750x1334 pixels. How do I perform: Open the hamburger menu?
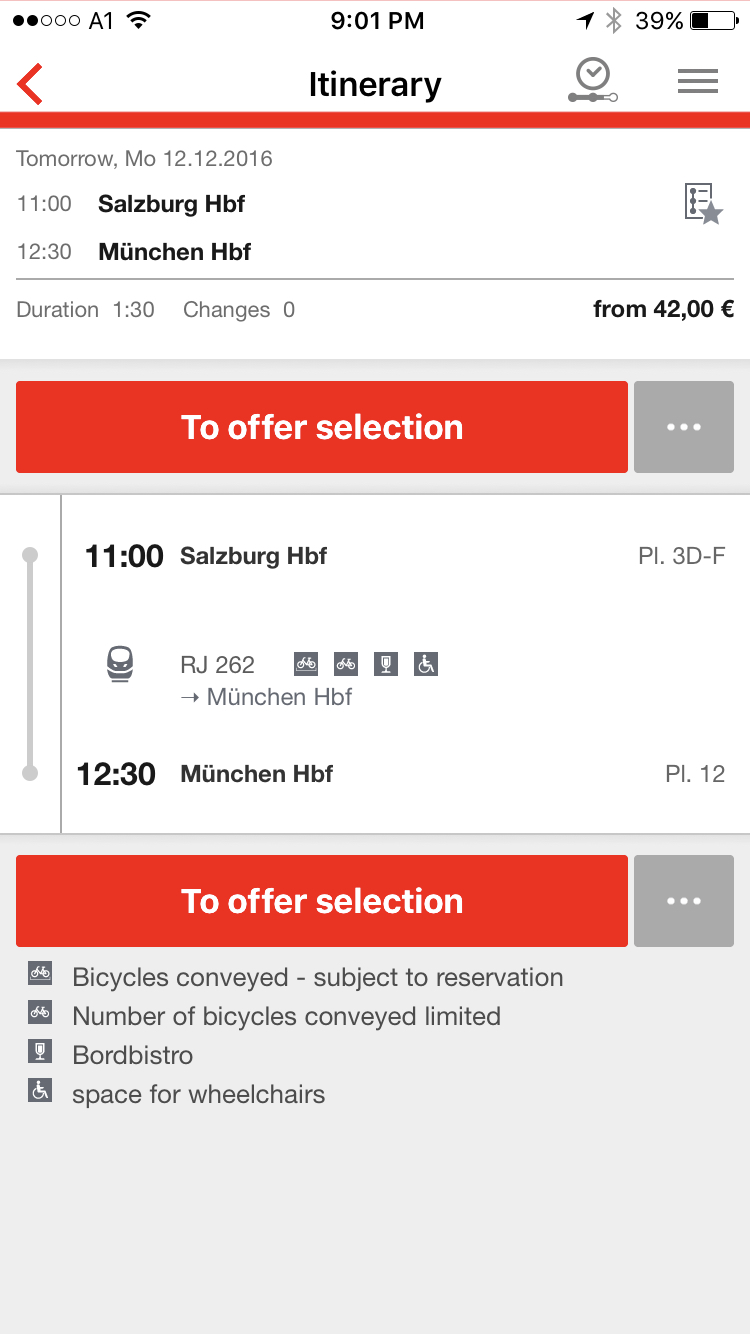coord(698,82)
